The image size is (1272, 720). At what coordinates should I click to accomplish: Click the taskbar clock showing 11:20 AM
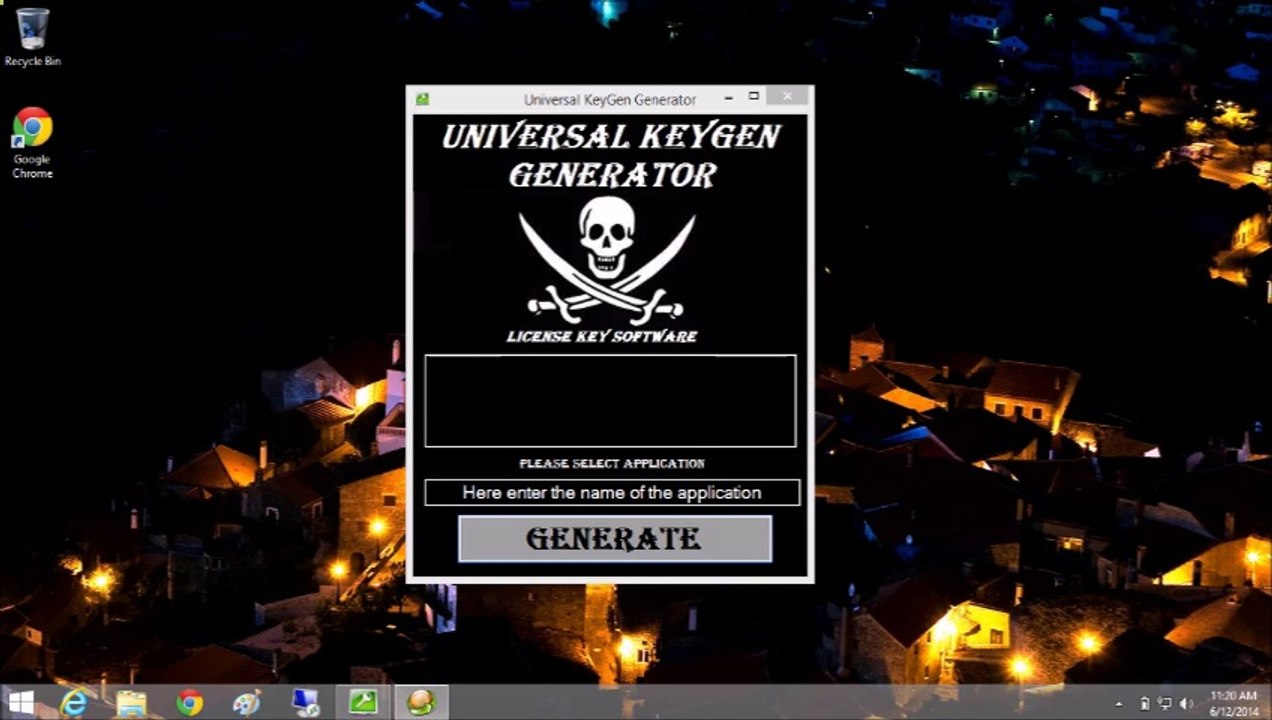(1233, 703)
